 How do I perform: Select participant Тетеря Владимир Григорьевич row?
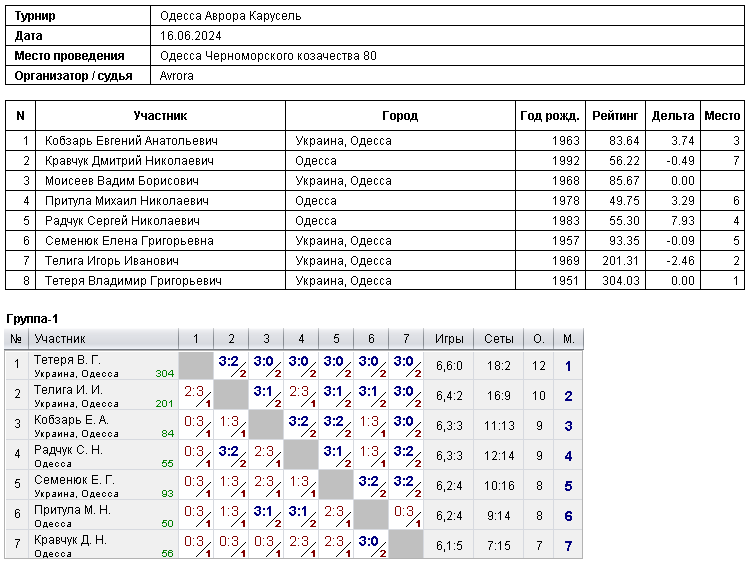375,281
